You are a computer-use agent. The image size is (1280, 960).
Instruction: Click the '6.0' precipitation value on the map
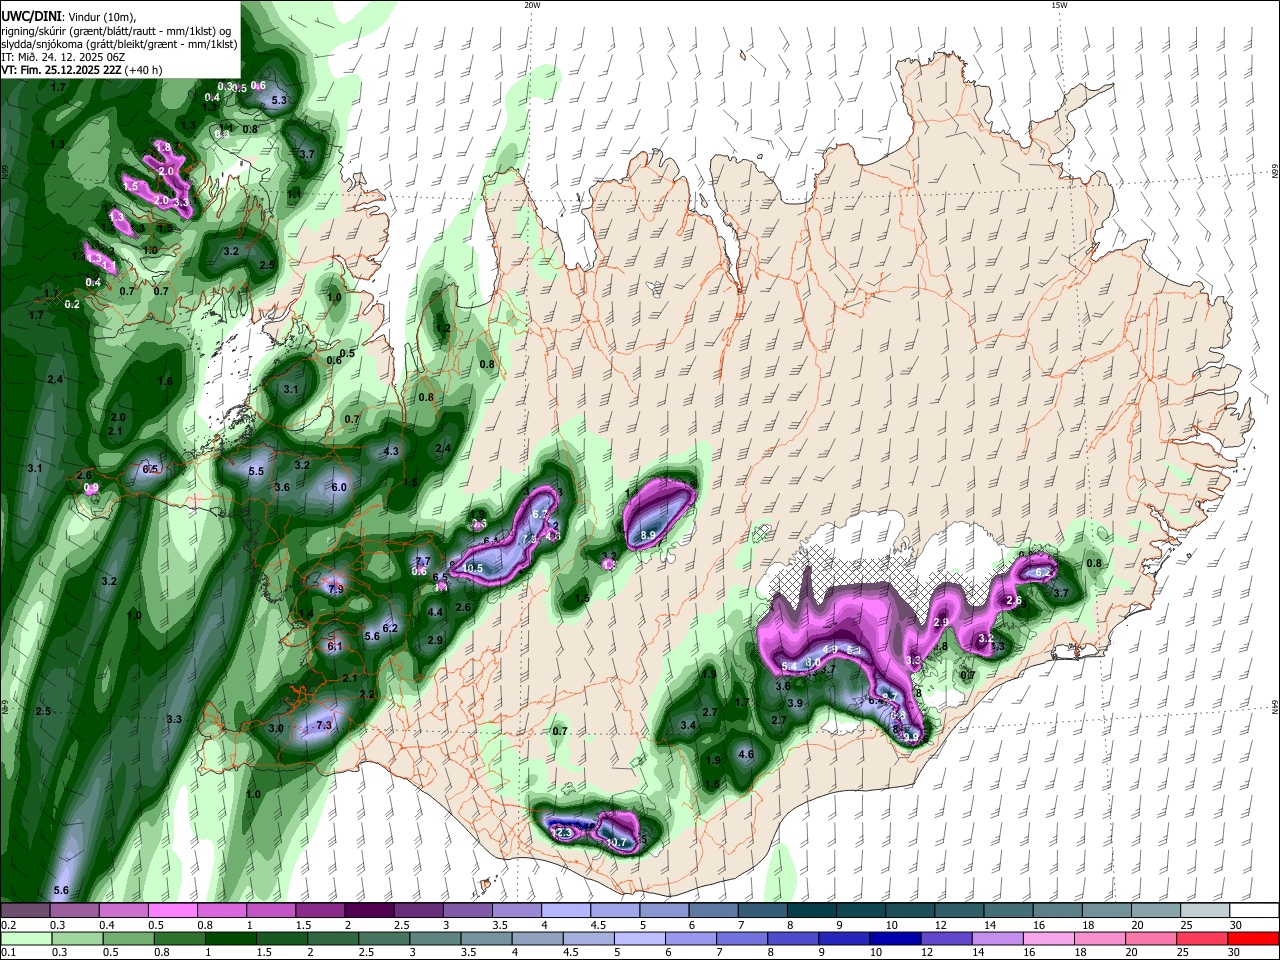pos(339,487)
